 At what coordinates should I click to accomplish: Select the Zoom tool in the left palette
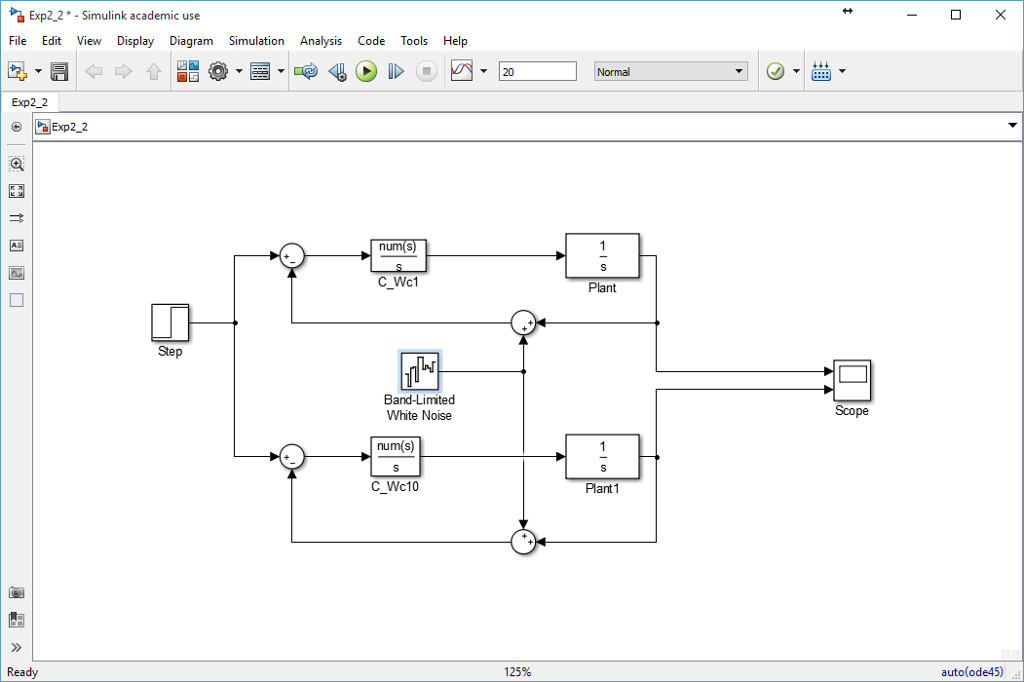pyautogui.click(x=16, y=164)
